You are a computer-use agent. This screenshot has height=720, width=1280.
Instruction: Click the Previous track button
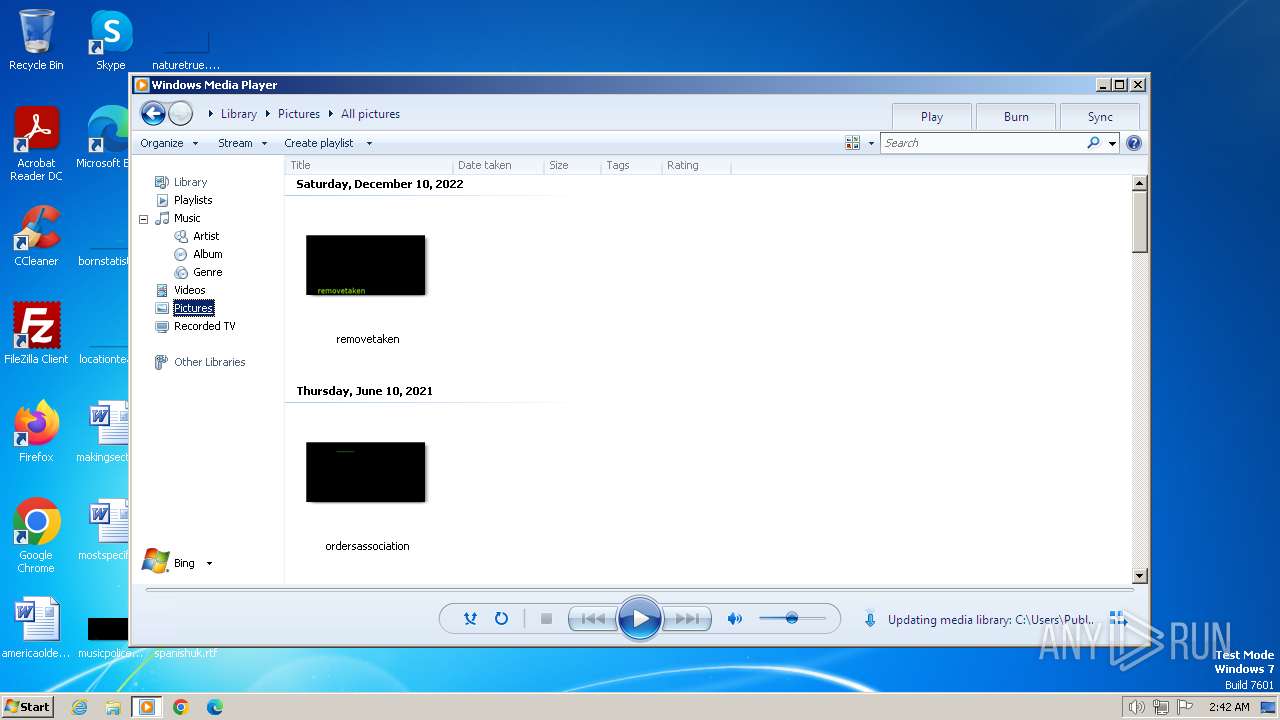click(593, 619)
